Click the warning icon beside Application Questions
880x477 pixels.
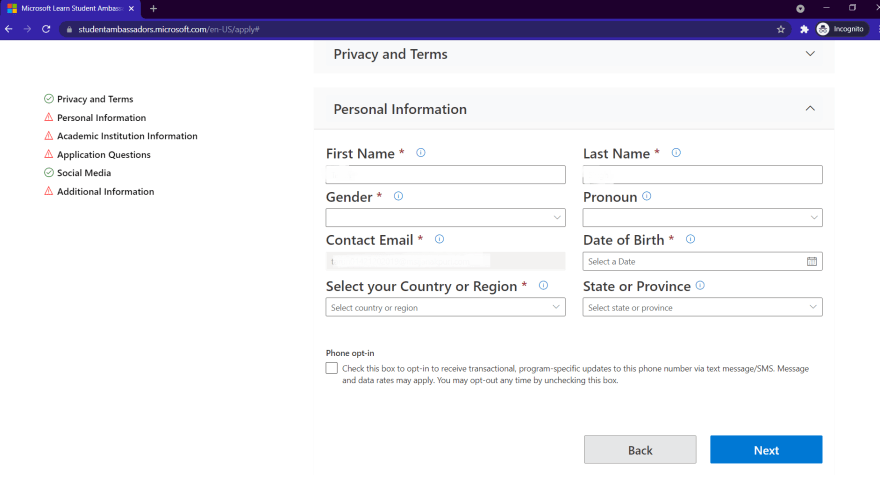pyautogui.click(x=49, y=154)
